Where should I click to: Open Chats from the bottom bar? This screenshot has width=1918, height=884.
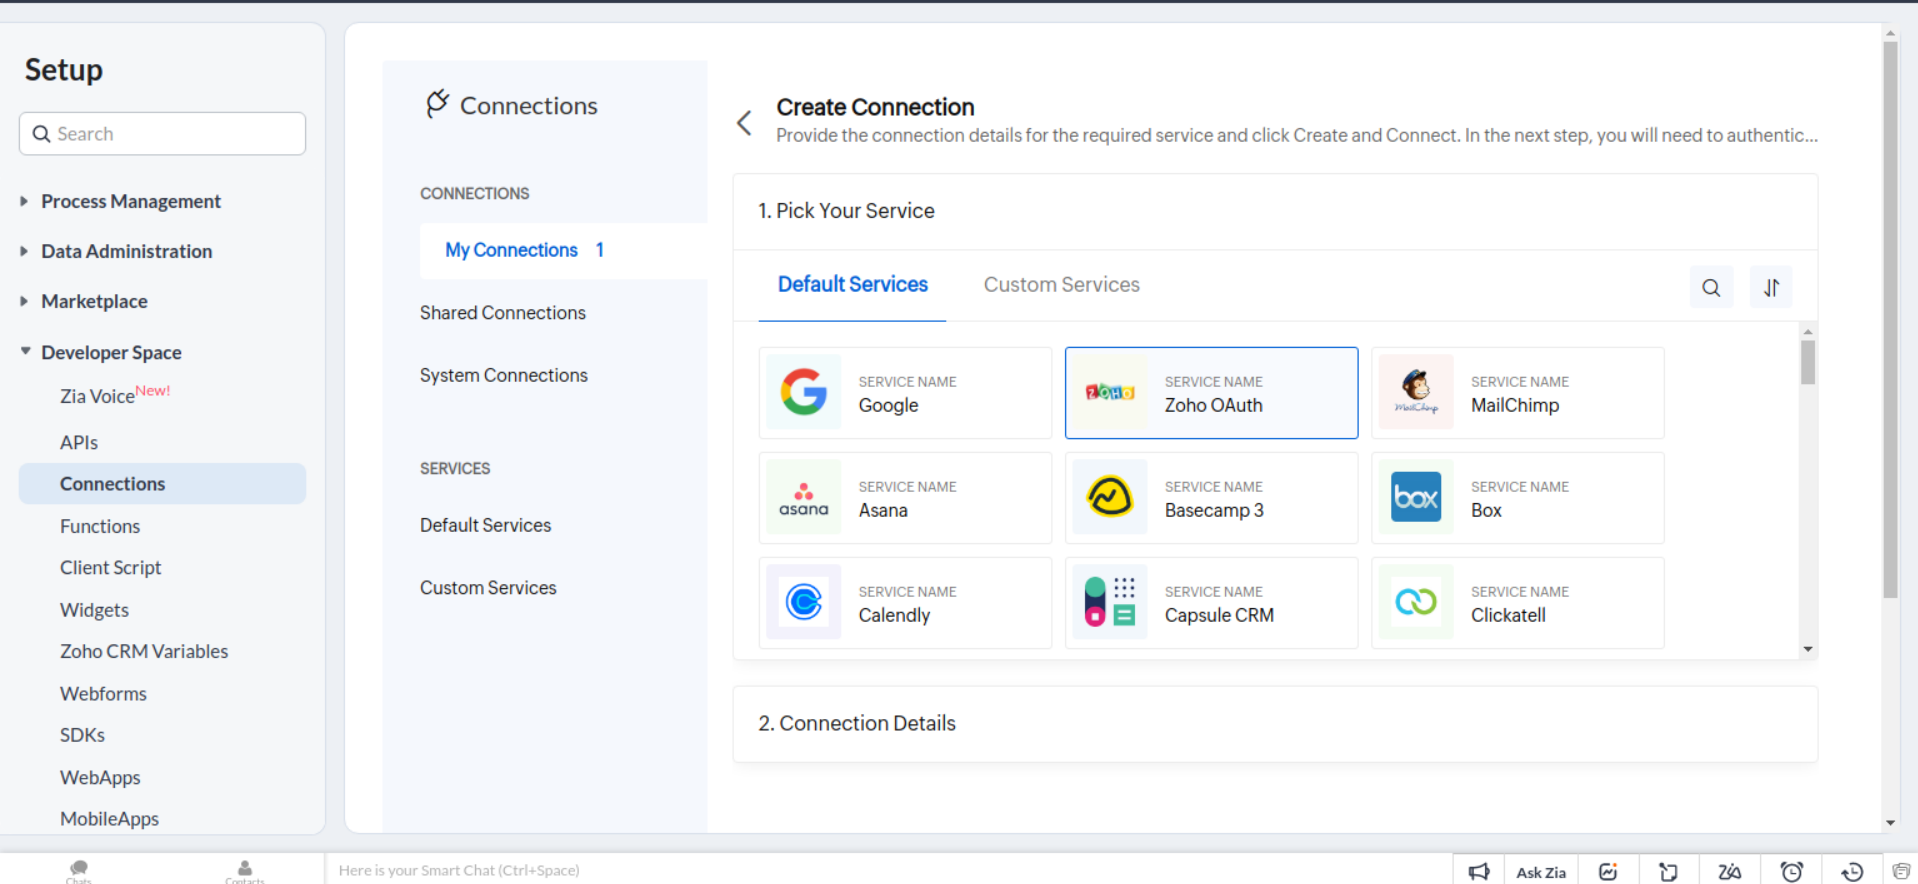[79, 871]
